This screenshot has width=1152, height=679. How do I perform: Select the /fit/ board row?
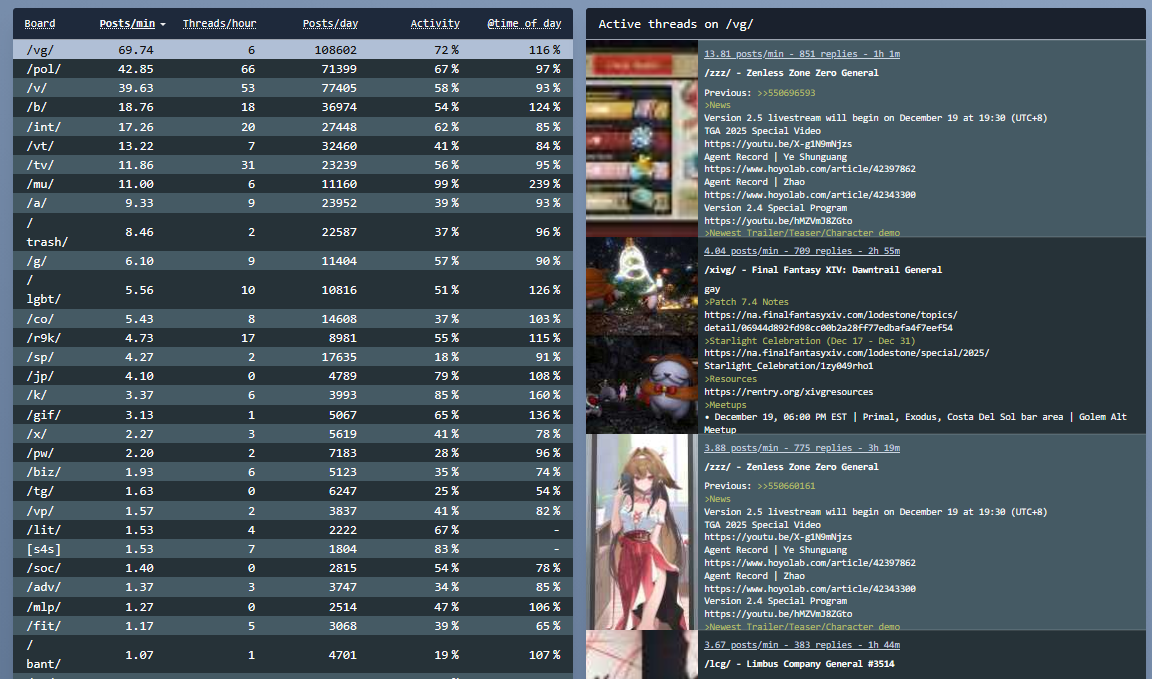292,626
